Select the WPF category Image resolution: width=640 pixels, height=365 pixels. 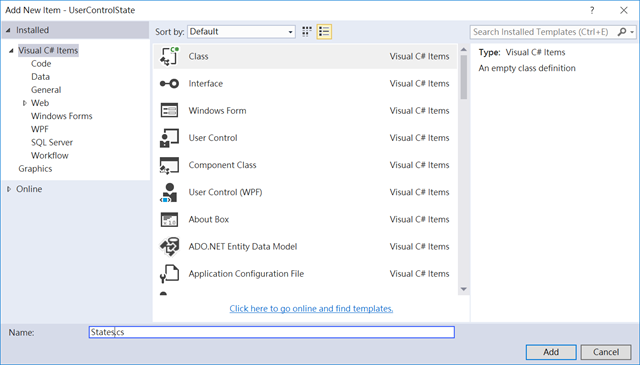[40, 129]
